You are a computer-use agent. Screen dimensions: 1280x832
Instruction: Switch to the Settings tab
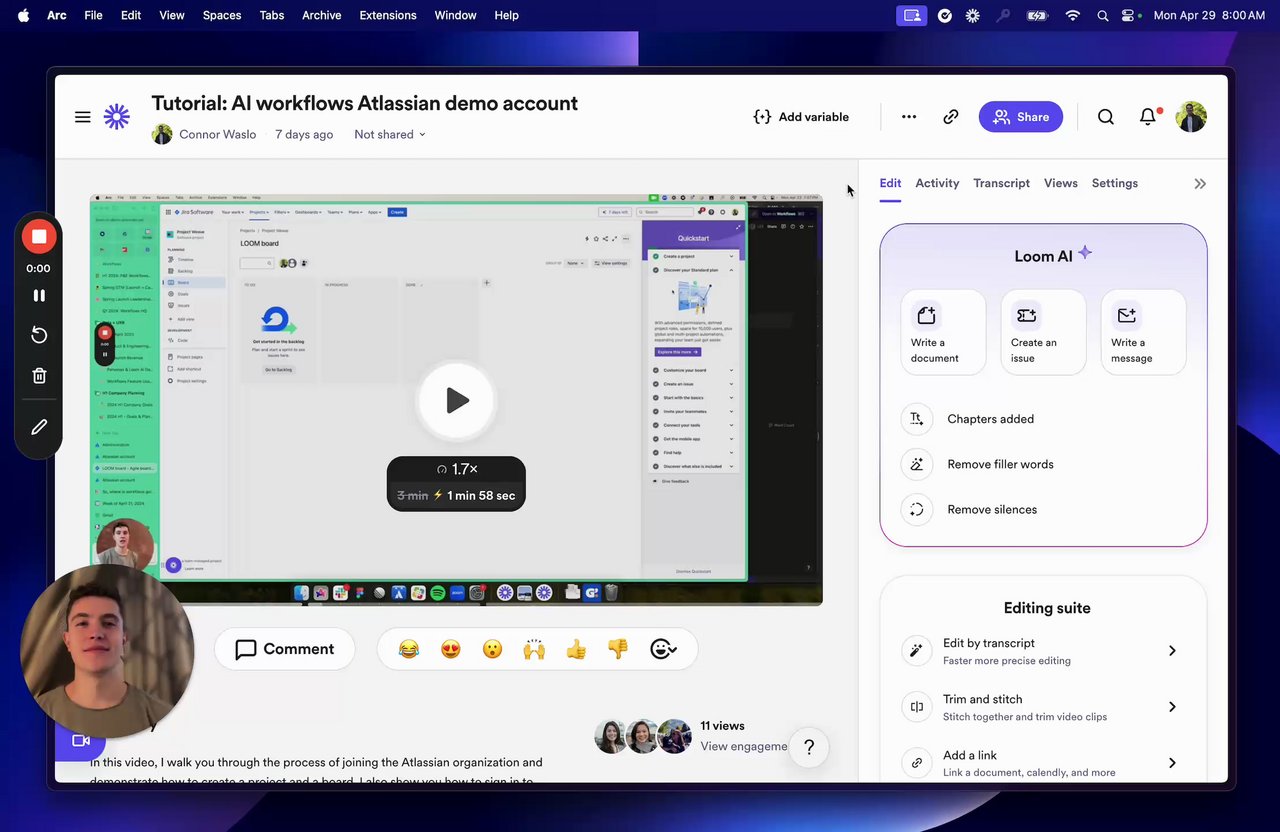click(1114, 183)
